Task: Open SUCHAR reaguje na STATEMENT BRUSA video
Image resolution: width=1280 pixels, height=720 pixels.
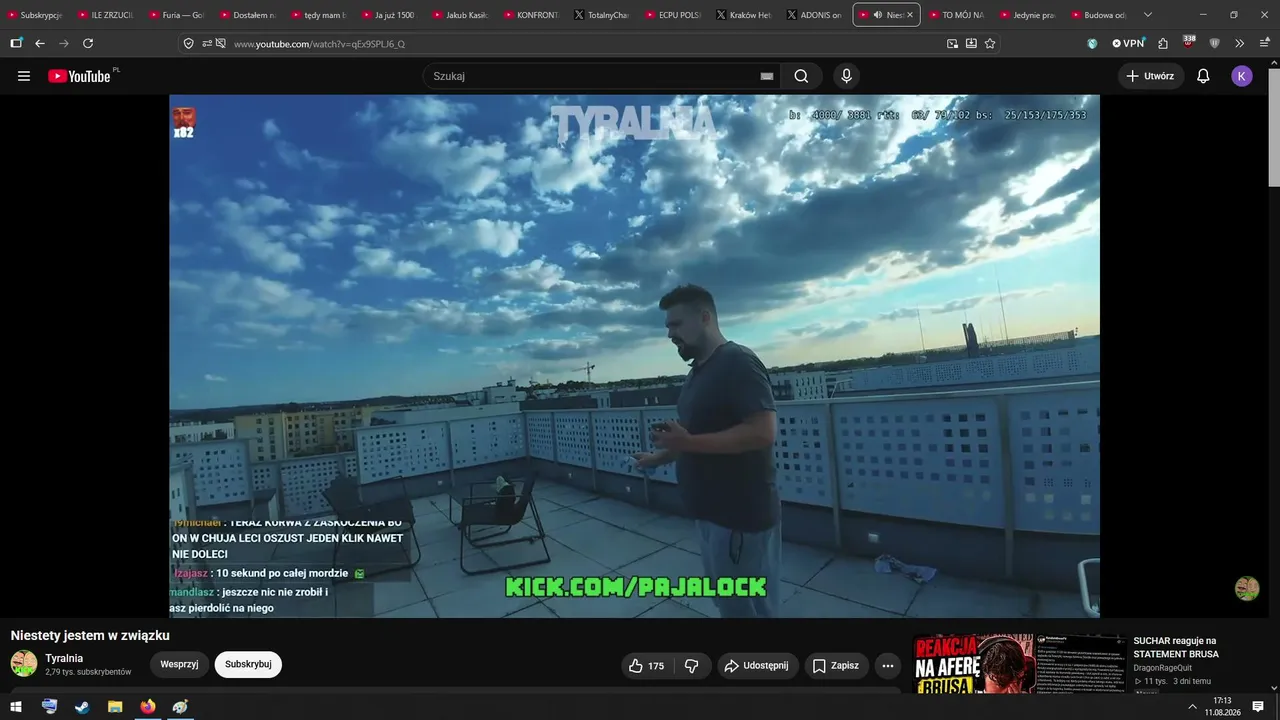Action: pos(1176,647)
